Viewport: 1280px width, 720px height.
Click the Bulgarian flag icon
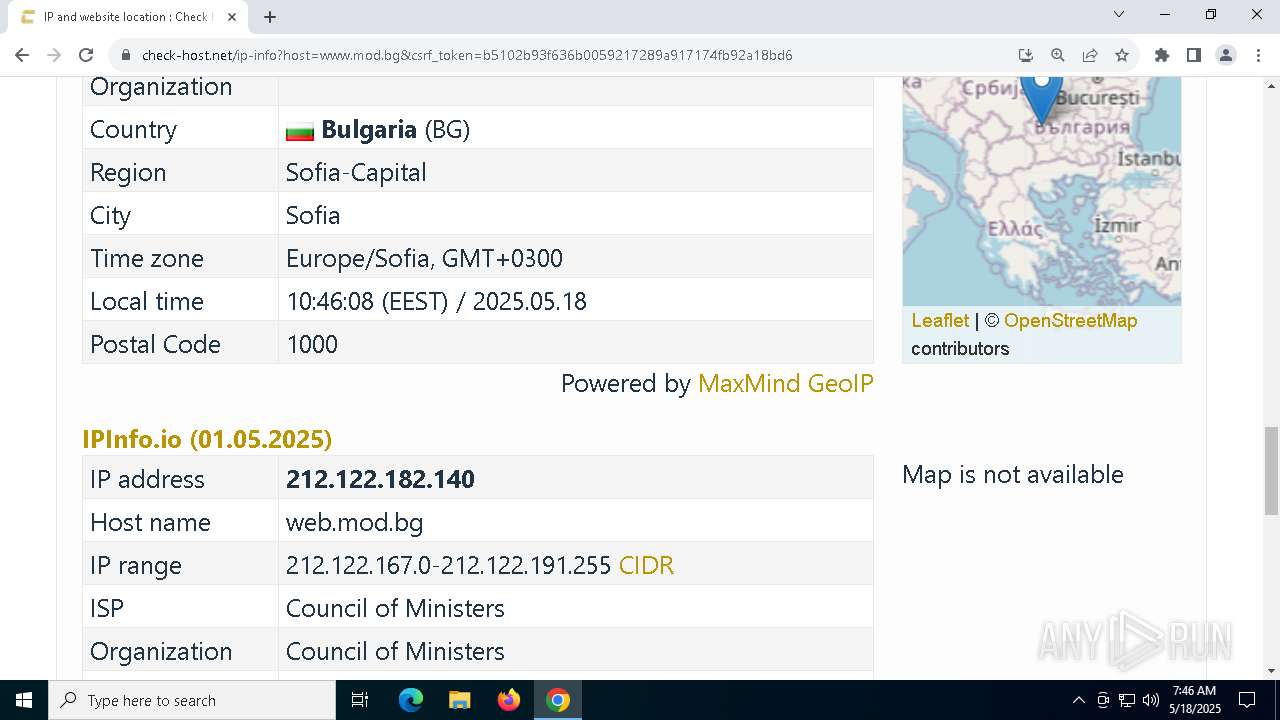coord(300,131)
